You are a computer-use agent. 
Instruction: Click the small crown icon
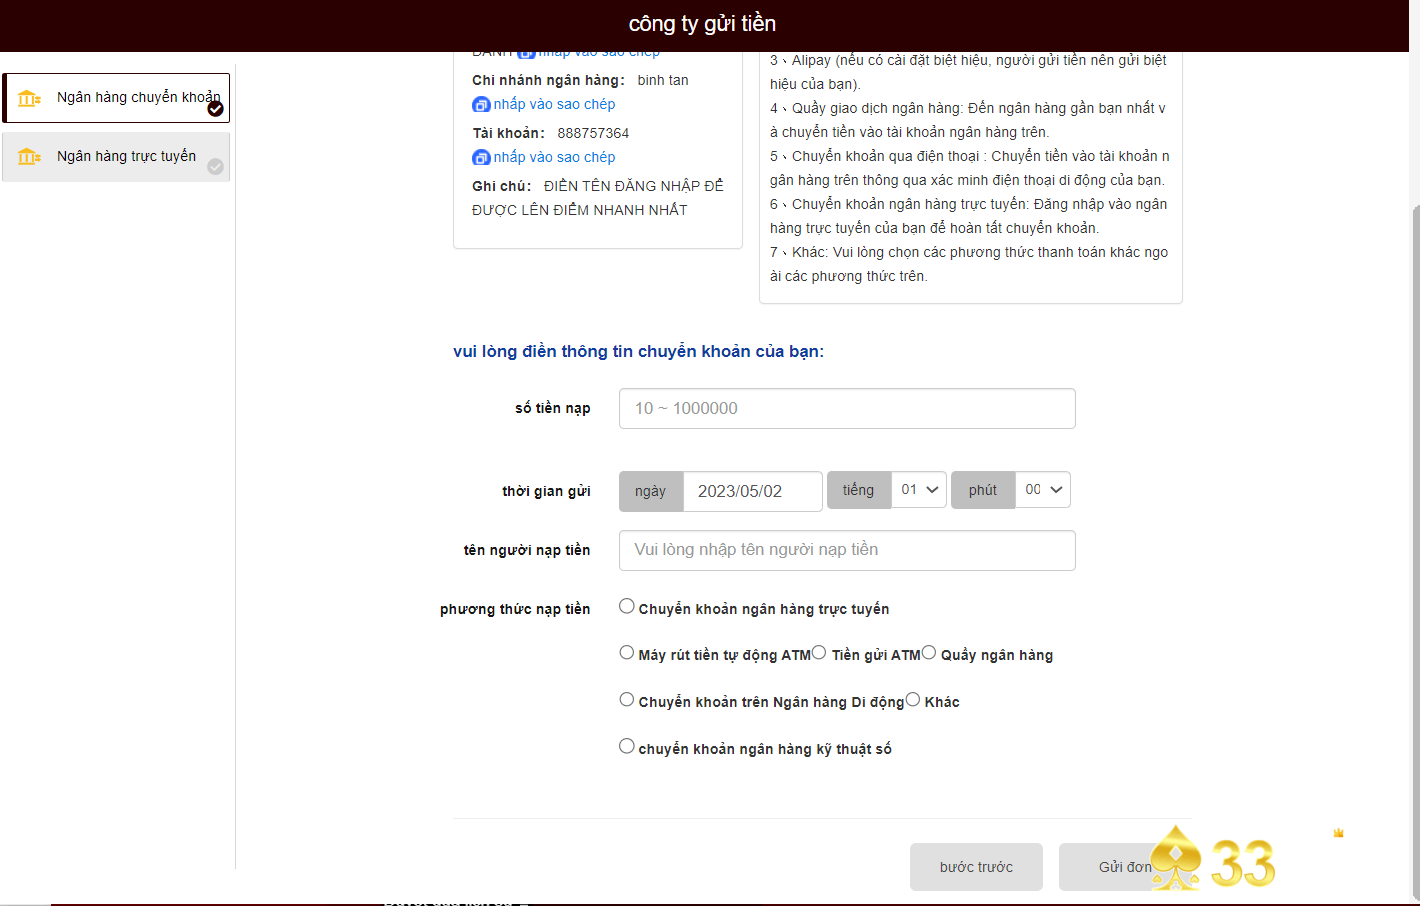pyautogui.click(x=1338, y=832)
